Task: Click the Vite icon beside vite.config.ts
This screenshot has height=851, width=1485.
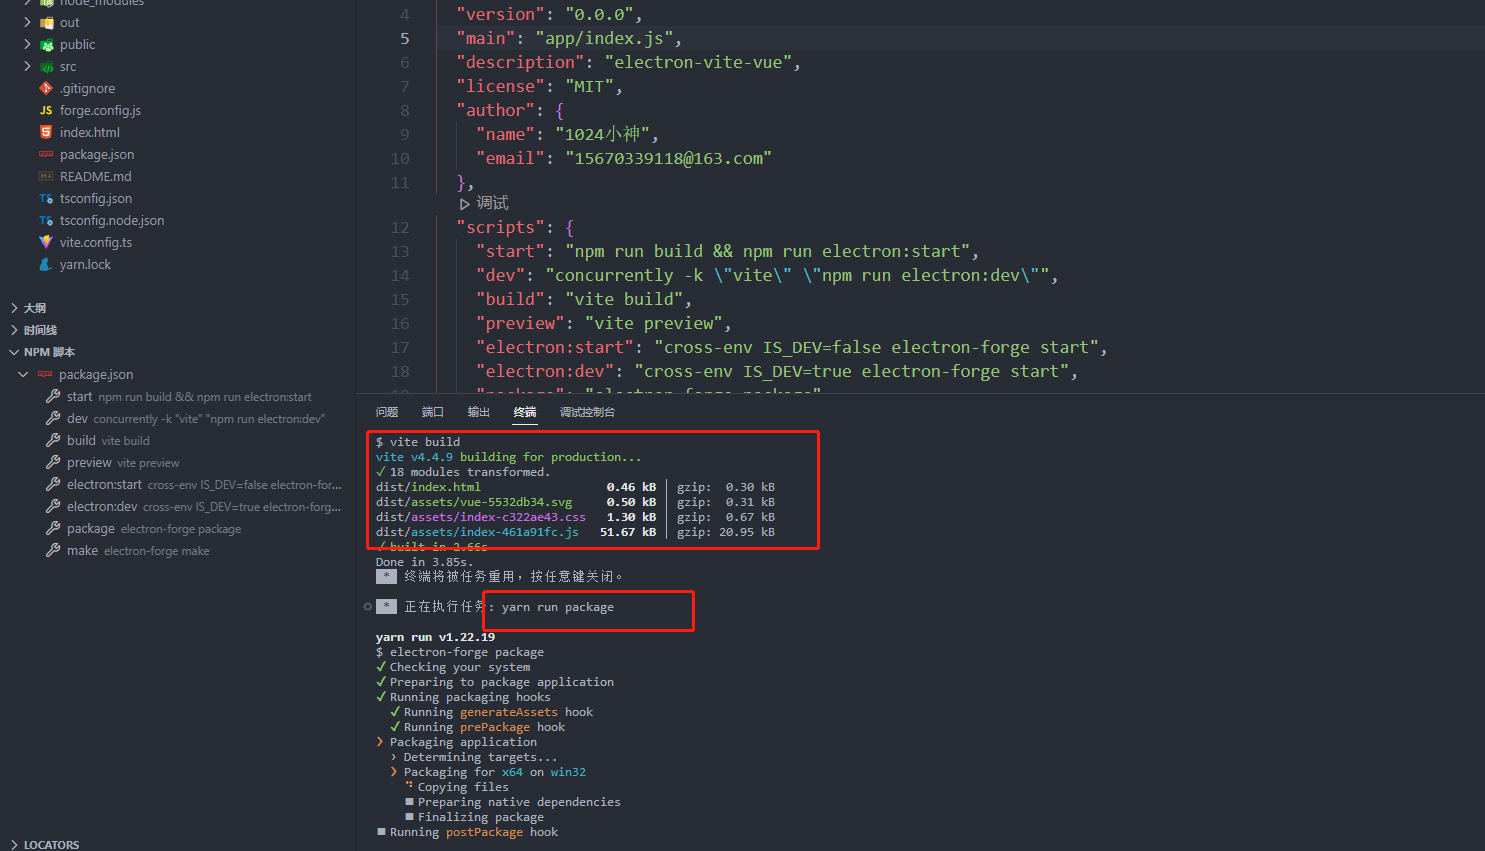Action: [44, 242]
